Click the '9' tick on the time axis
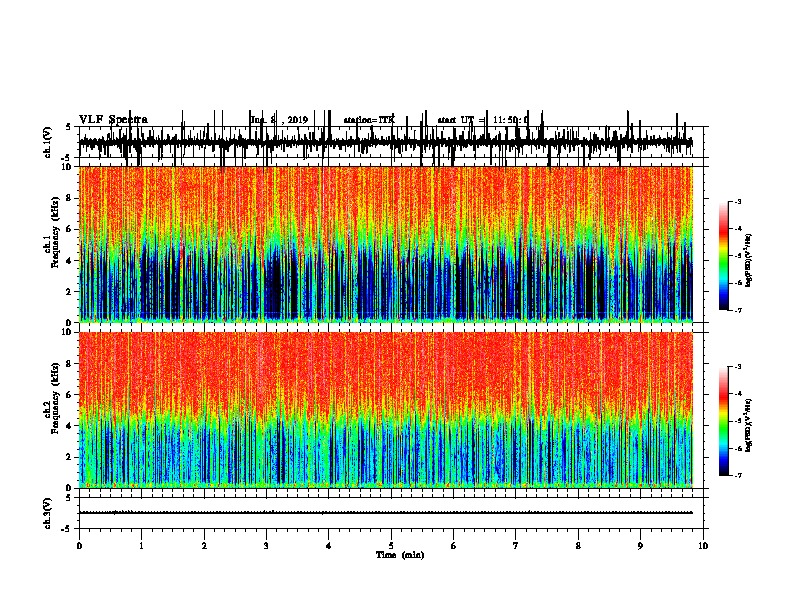This screenshot has width=792, height=612. 640,546
